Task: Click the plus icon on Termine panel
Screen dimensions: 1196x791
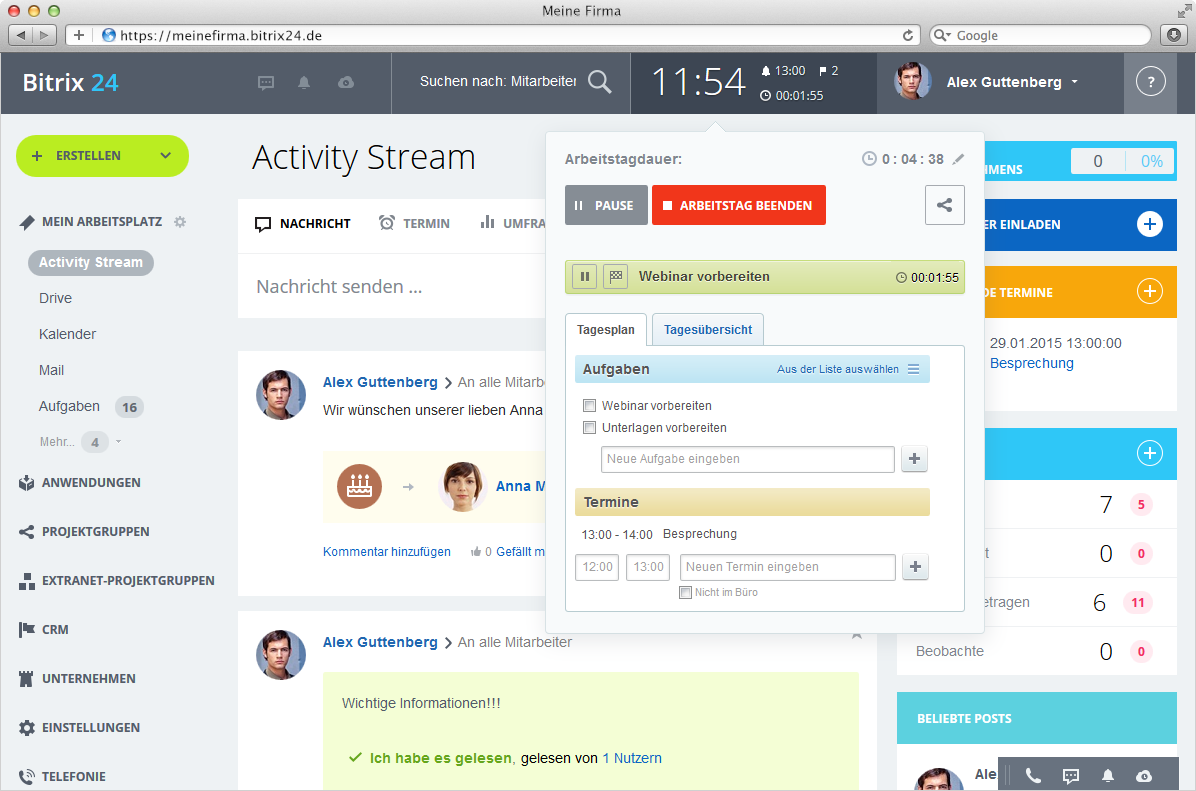Action: tap(1149, 291)
